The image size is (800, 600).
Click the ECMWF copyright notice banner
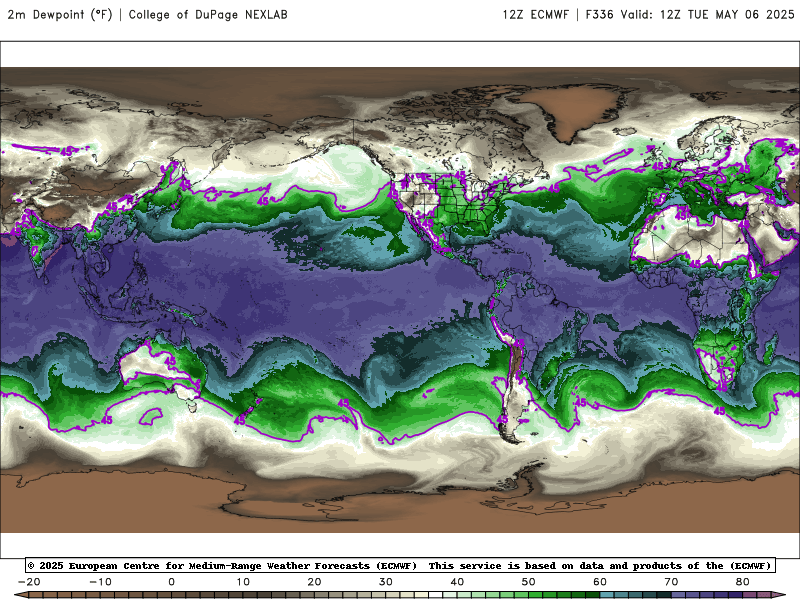tap(400, 565)
